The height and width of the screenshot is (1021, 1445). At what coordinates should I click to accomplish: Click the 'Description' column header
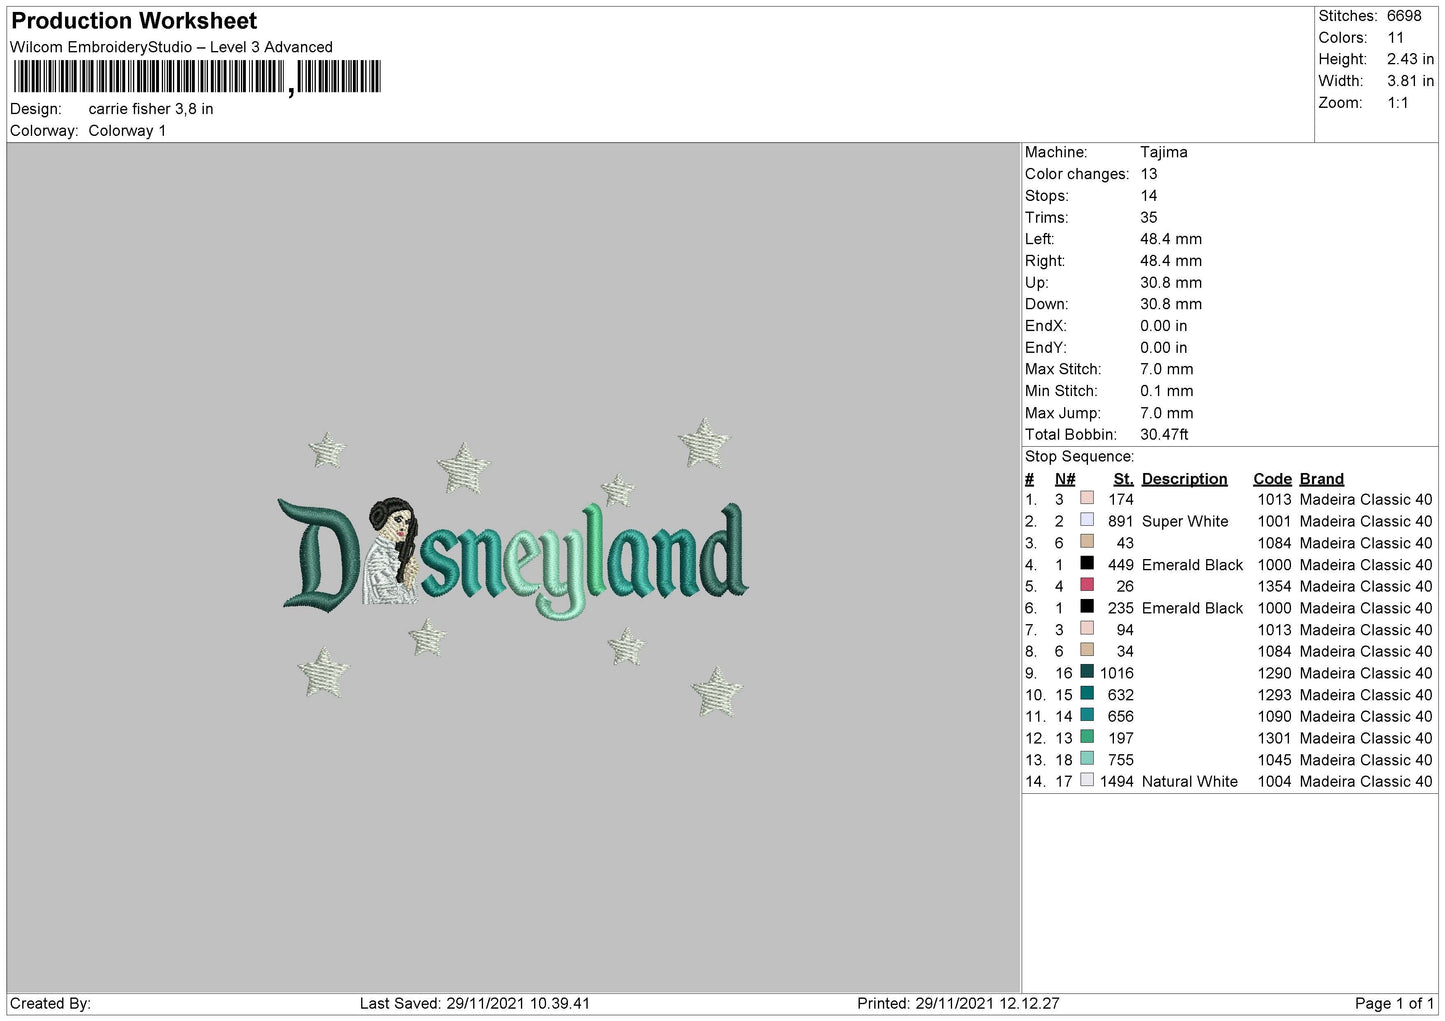pos(1184,479)
